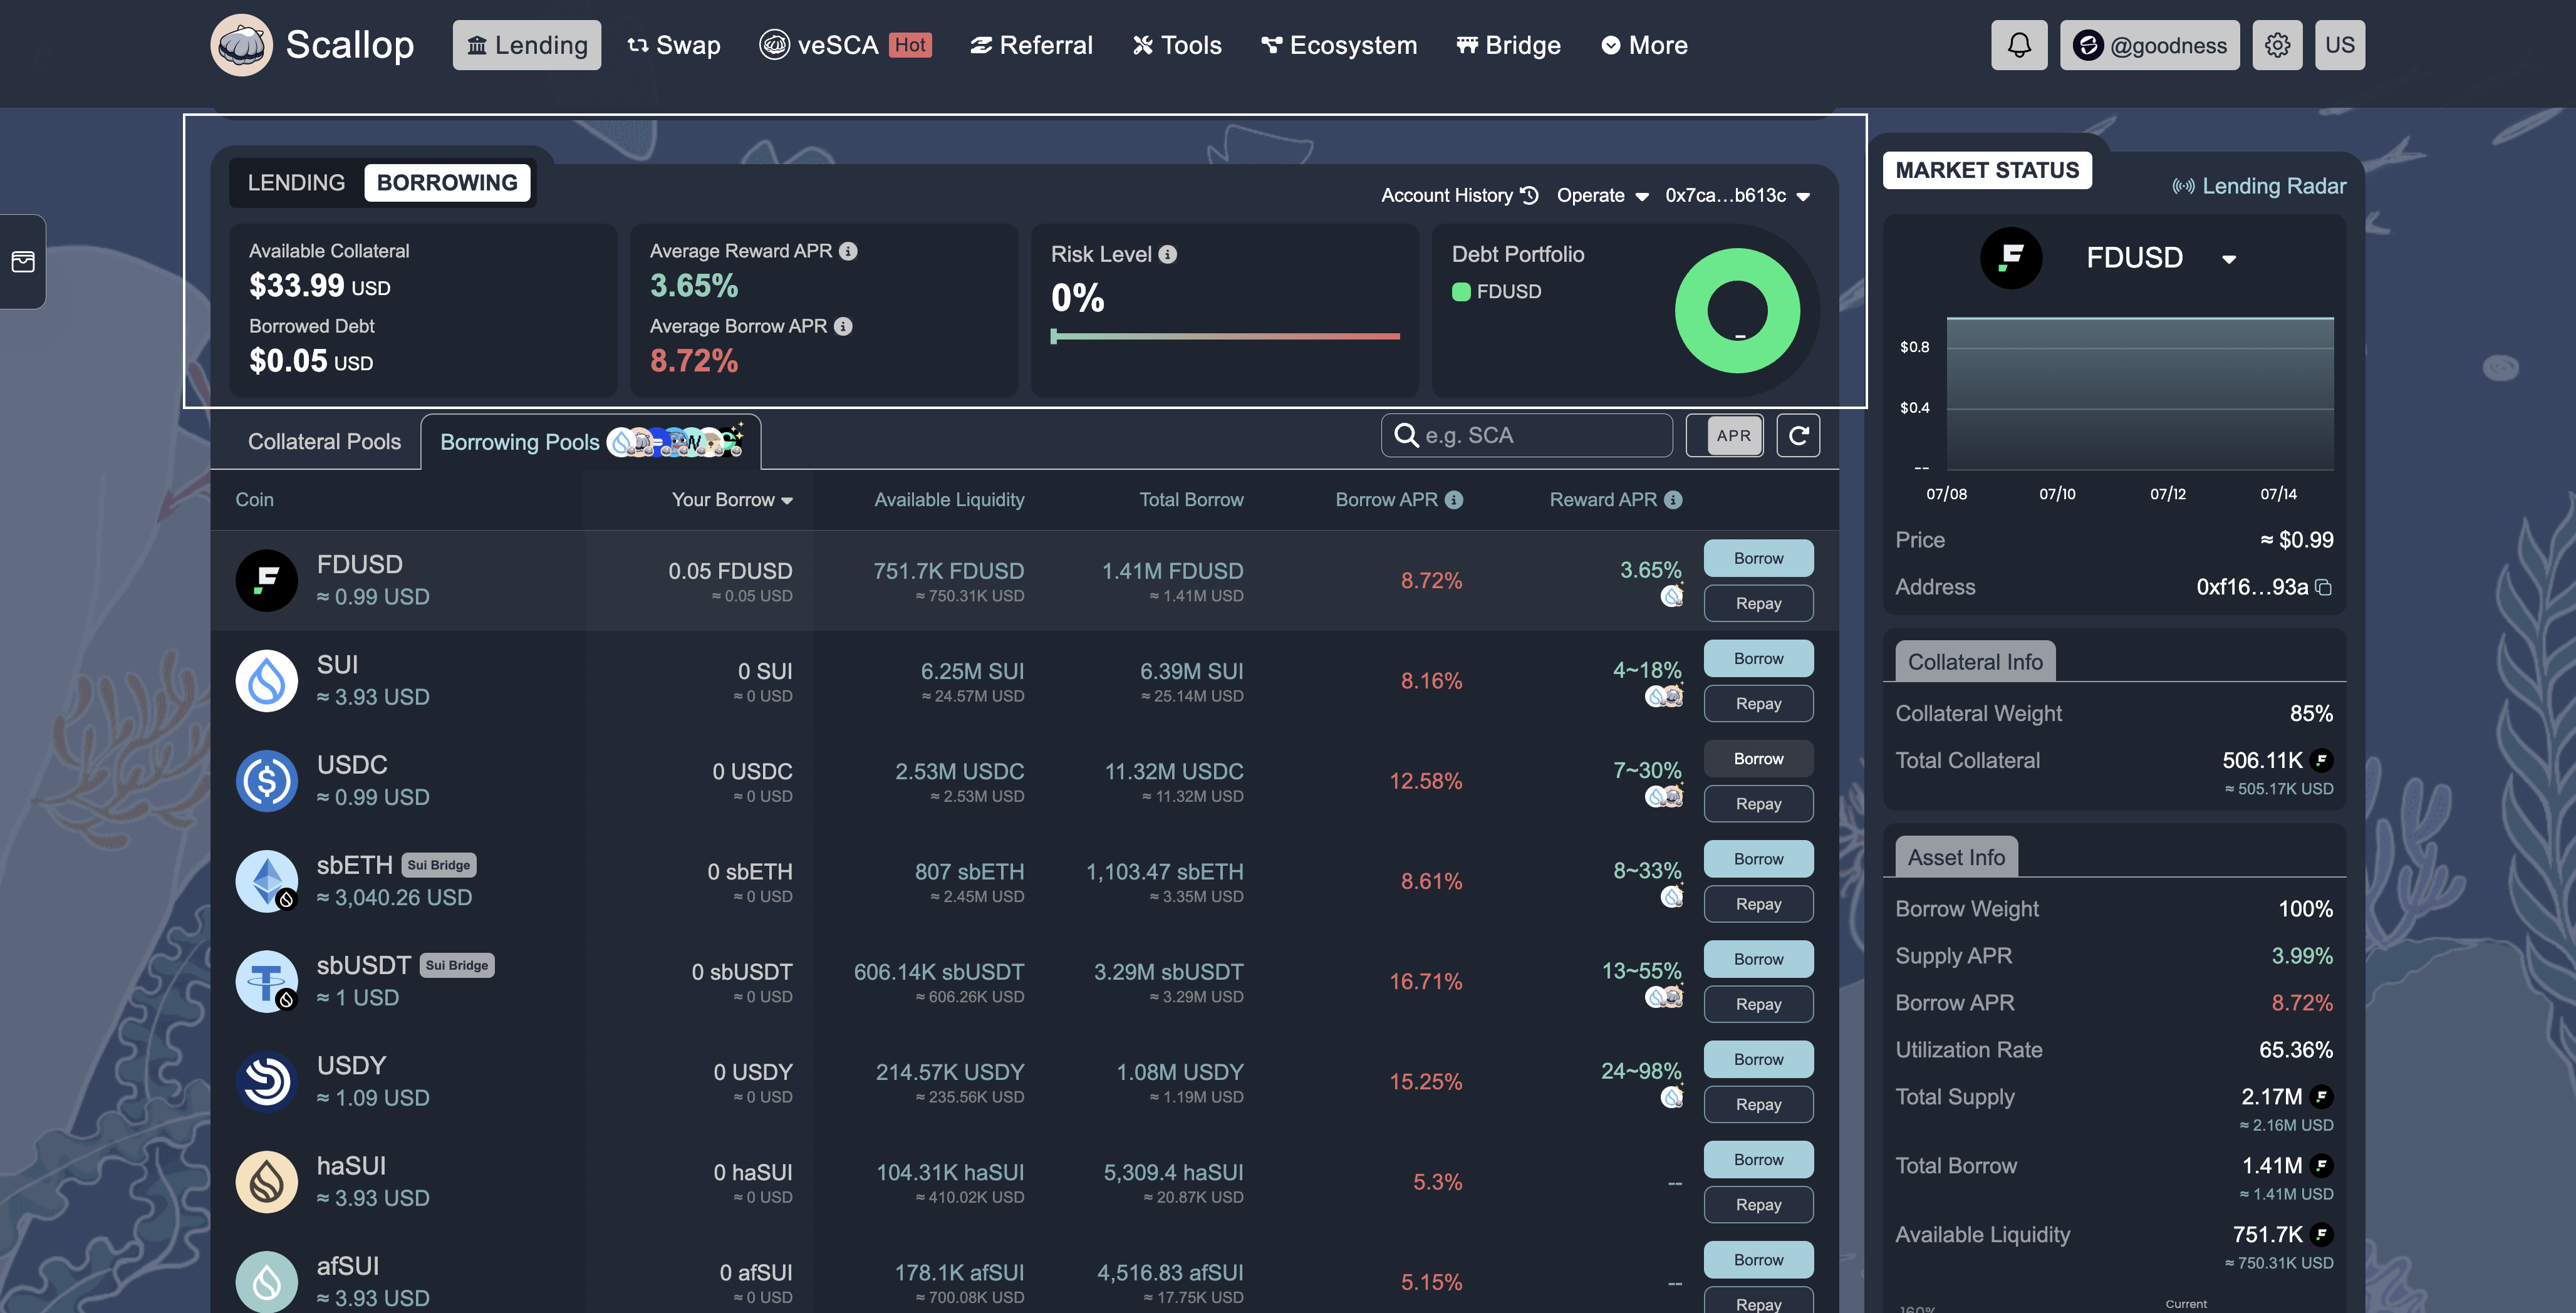
Task: Click the FDUSD price chart area
Action: coord(2139,394)
